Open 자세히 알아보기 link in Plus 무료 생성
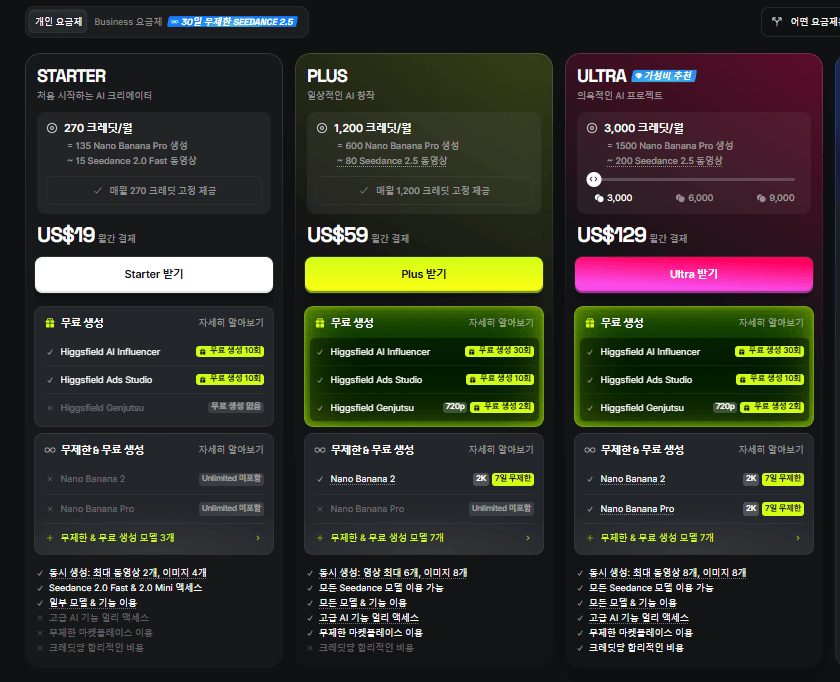Image resolution: width=840 pixels, height=682 pixels. 501,323
